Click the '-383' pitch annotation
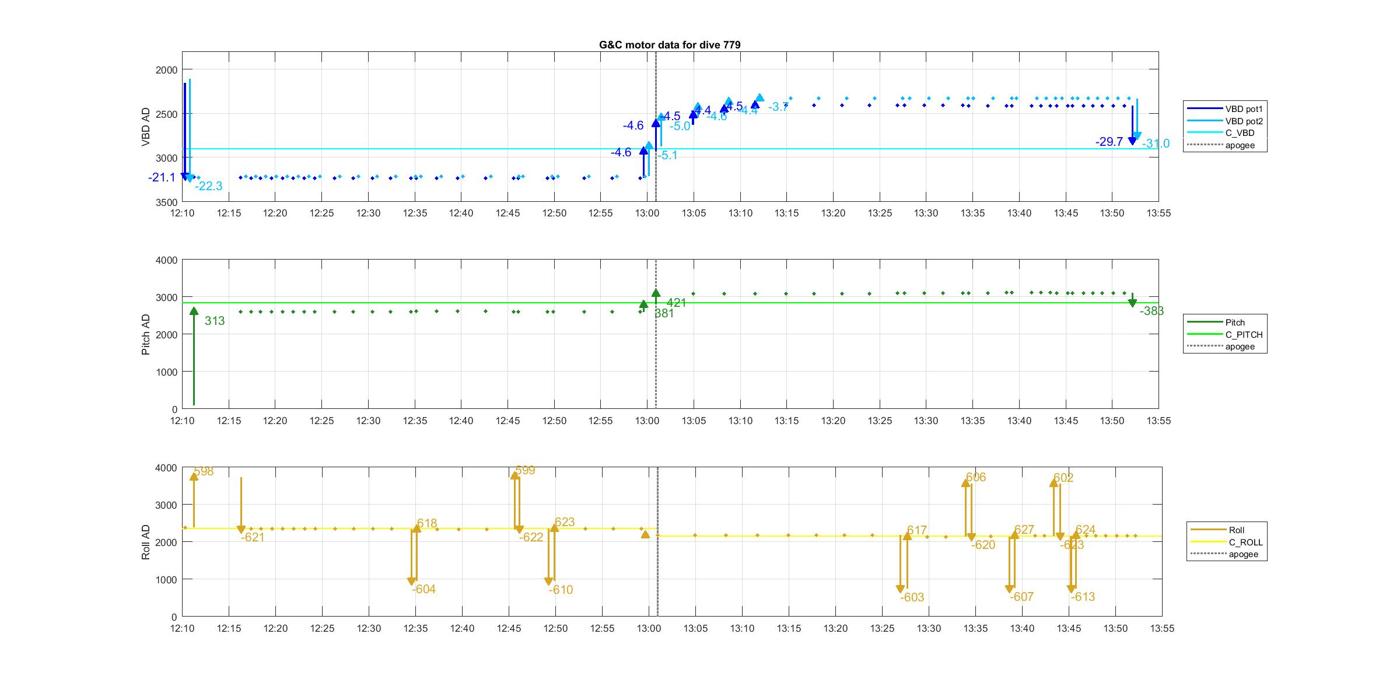The width and height of the screenshot is (1400, 693). [1152, 311]
